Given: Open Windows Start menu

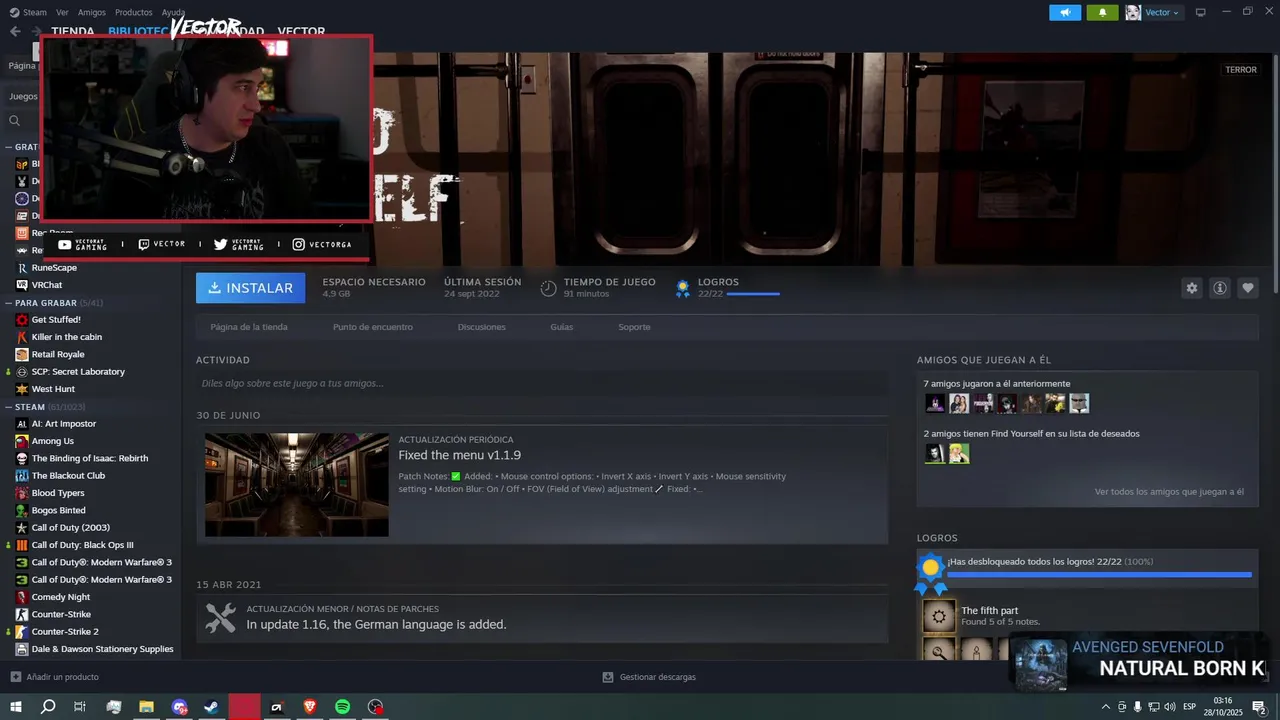Looking at the screenshot, I should 15,707.
